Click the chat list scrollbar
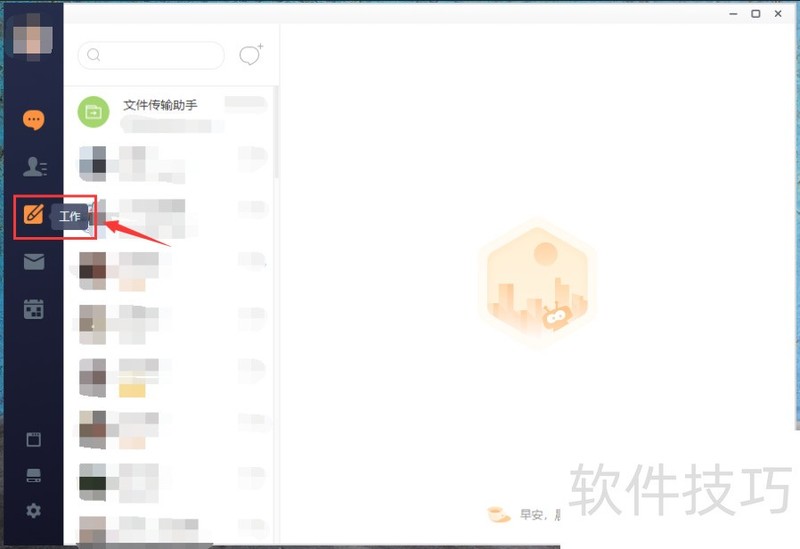Image resolution: width=800 pixels, height=549 pixels. (x=277, y=132)
